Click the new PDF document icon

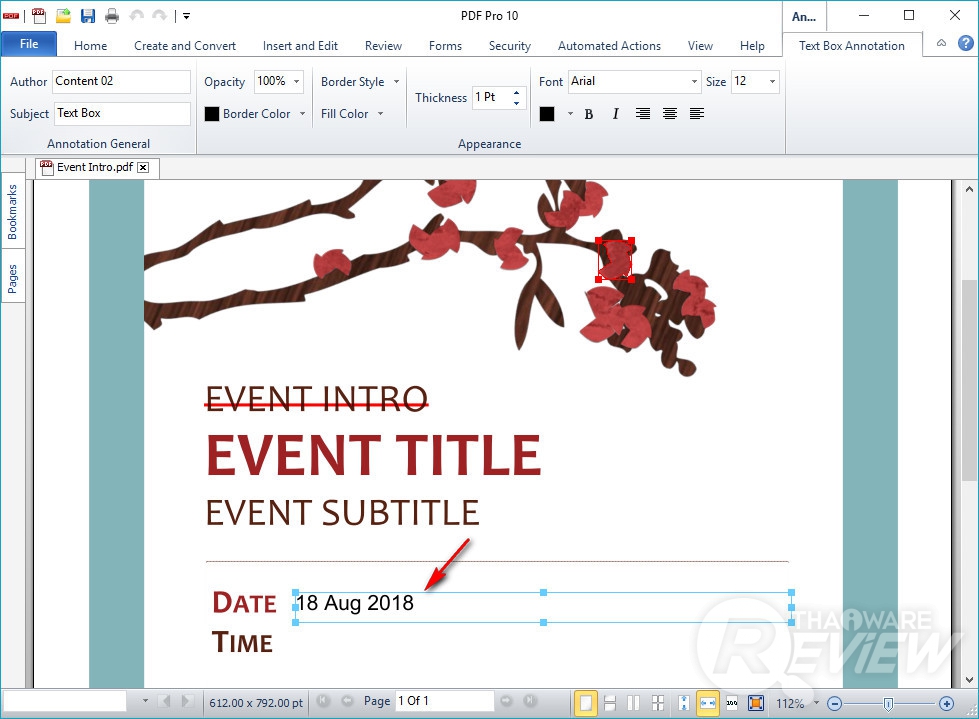[x=39, y=15]
